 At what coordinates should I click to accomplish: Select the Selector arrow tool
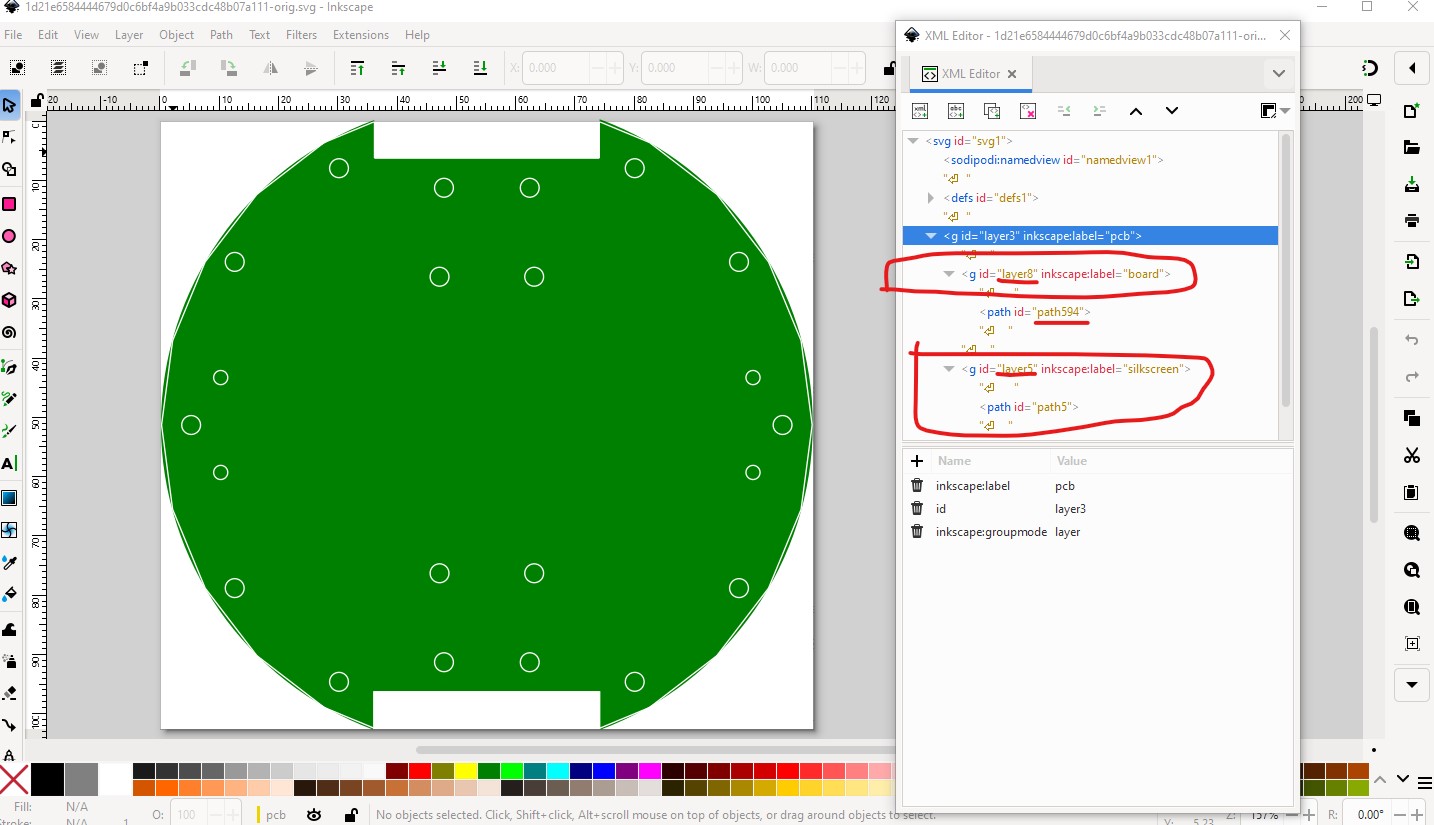coord(9,105)
